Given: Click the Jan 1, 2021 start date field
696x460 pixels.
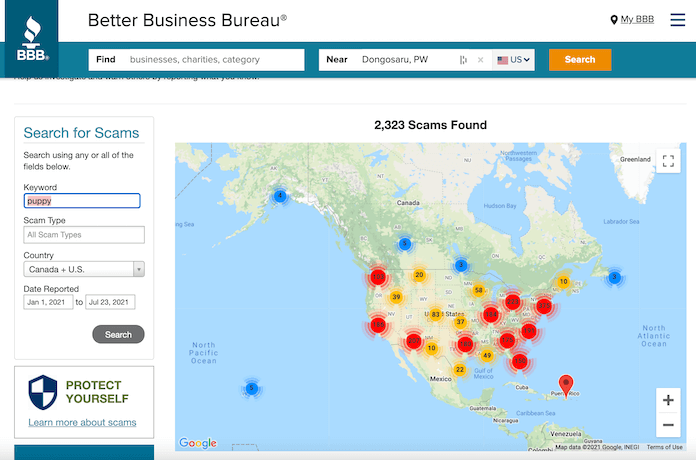Looking at the screenshot, I should point(48,302).
